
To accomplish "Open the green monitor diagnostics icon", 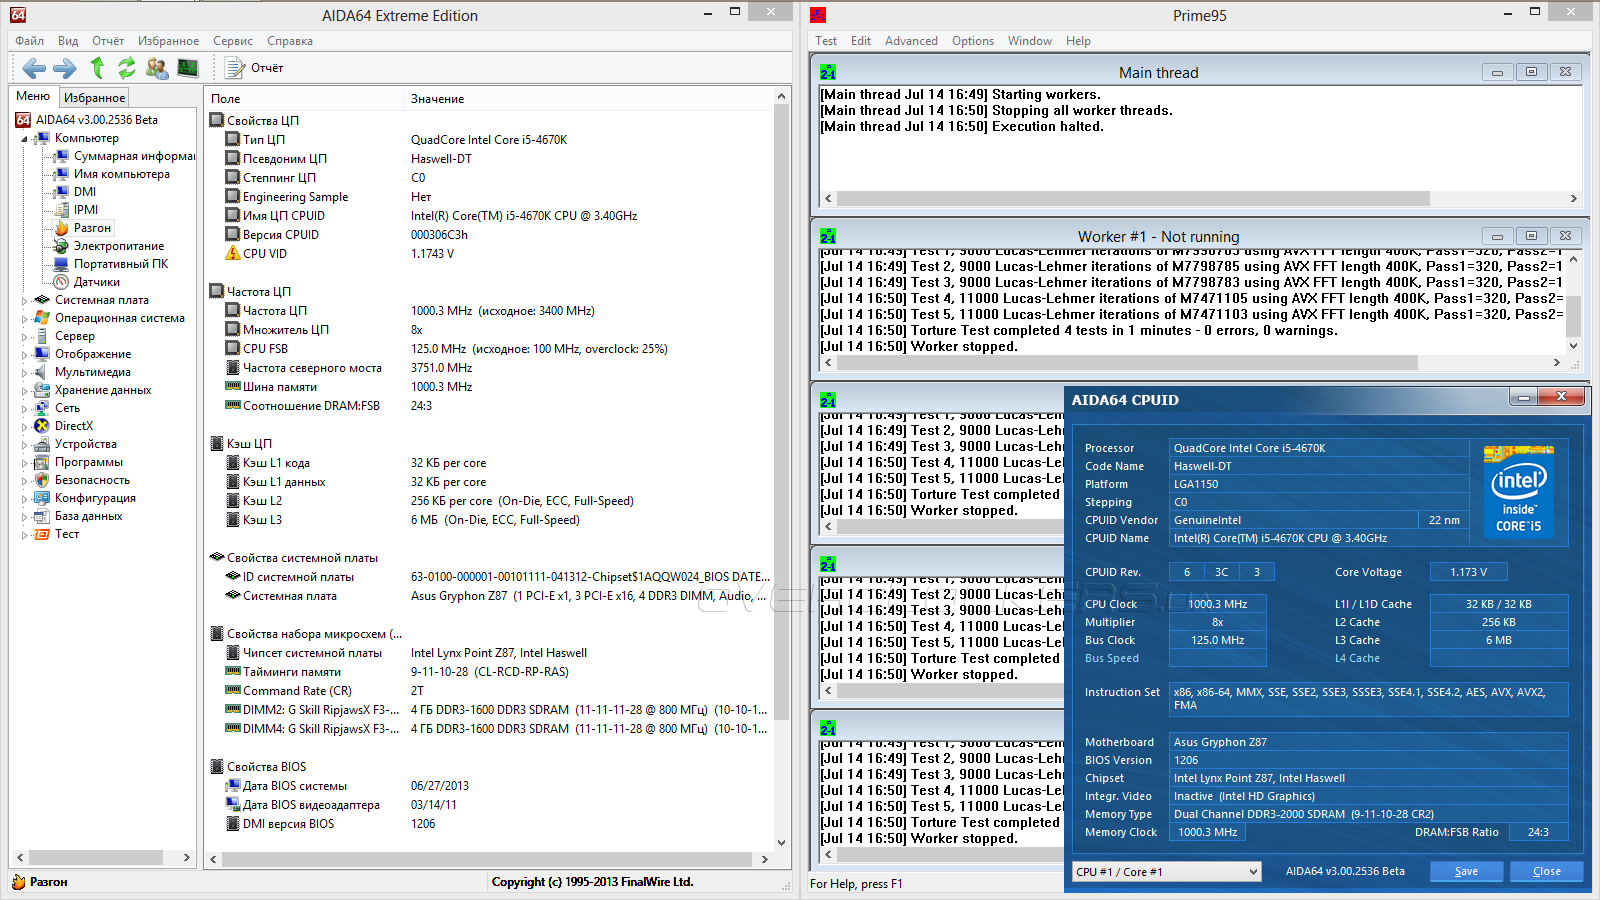I will [x=188, y=68].
